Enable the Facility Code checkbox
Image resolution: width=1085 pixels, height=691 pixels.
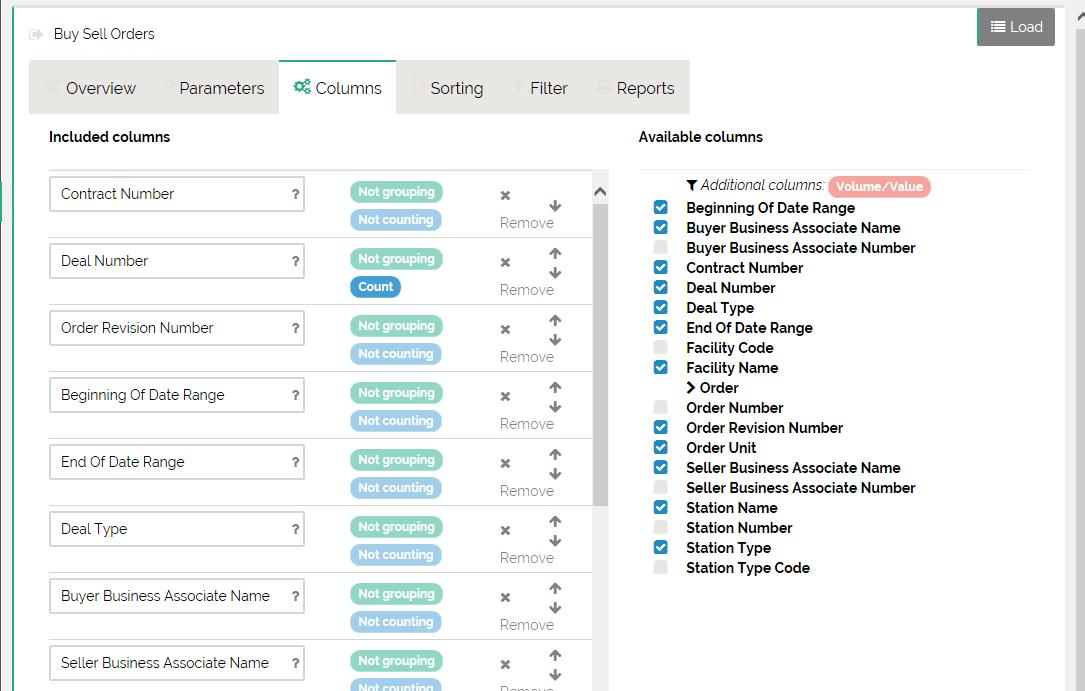coord(661,348)
